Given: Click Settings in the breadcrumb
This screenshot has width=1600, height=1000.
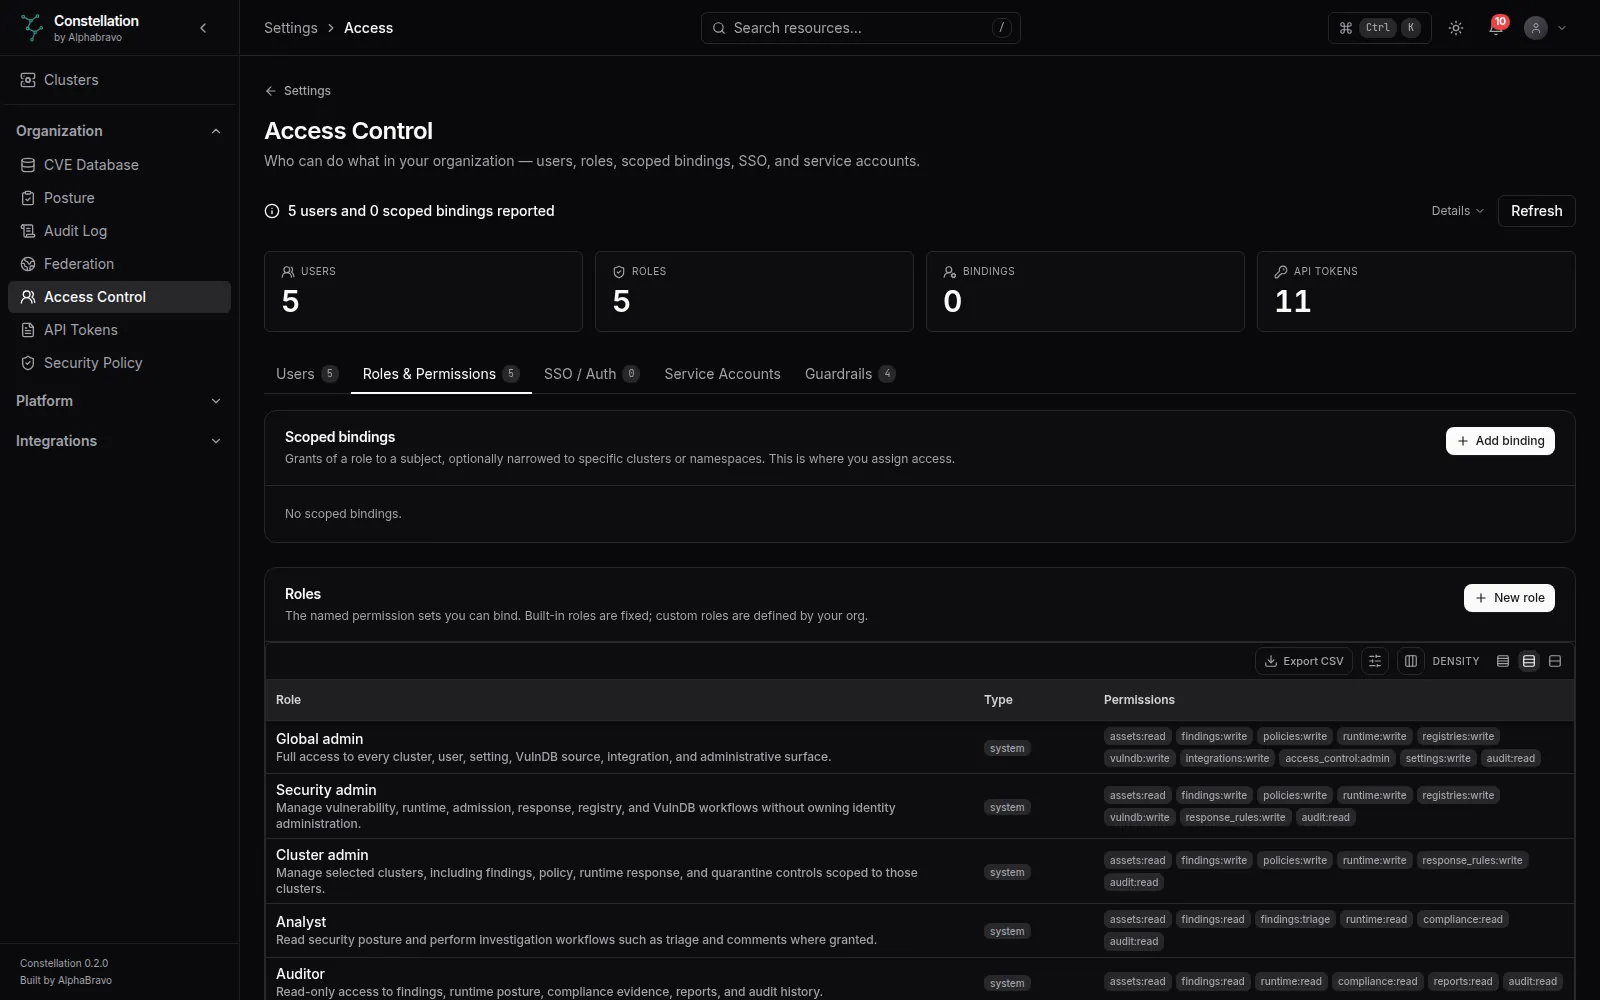Looking at the screenshot, I should [x=290, y=28].
